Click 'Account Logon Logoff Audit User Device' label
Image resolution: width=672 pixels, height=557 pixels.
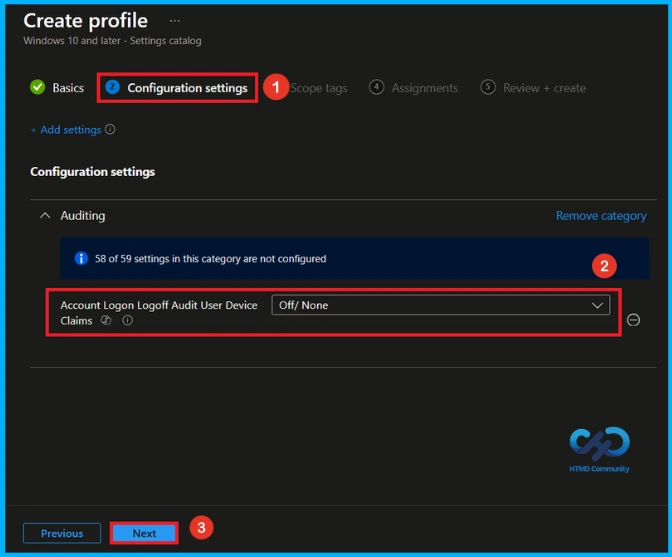point(159,305)
